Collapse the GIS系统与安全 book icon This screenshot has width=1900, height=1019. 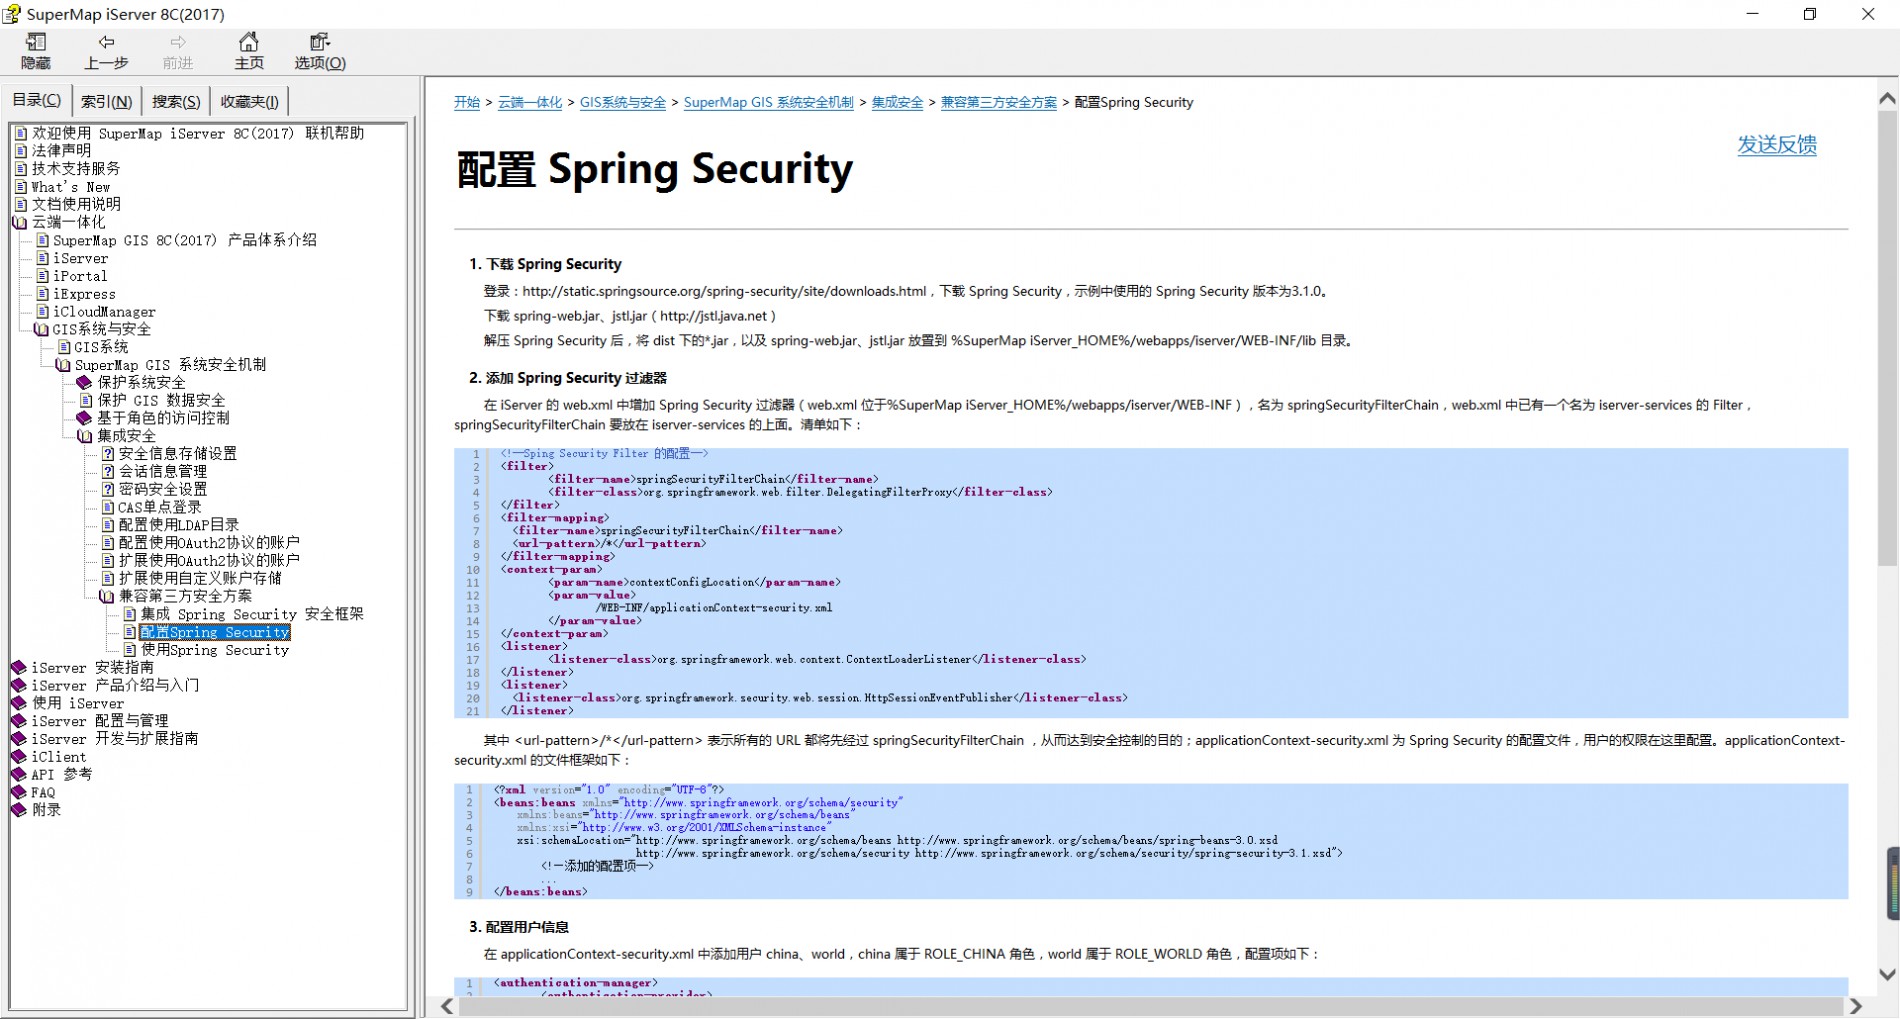41,329
